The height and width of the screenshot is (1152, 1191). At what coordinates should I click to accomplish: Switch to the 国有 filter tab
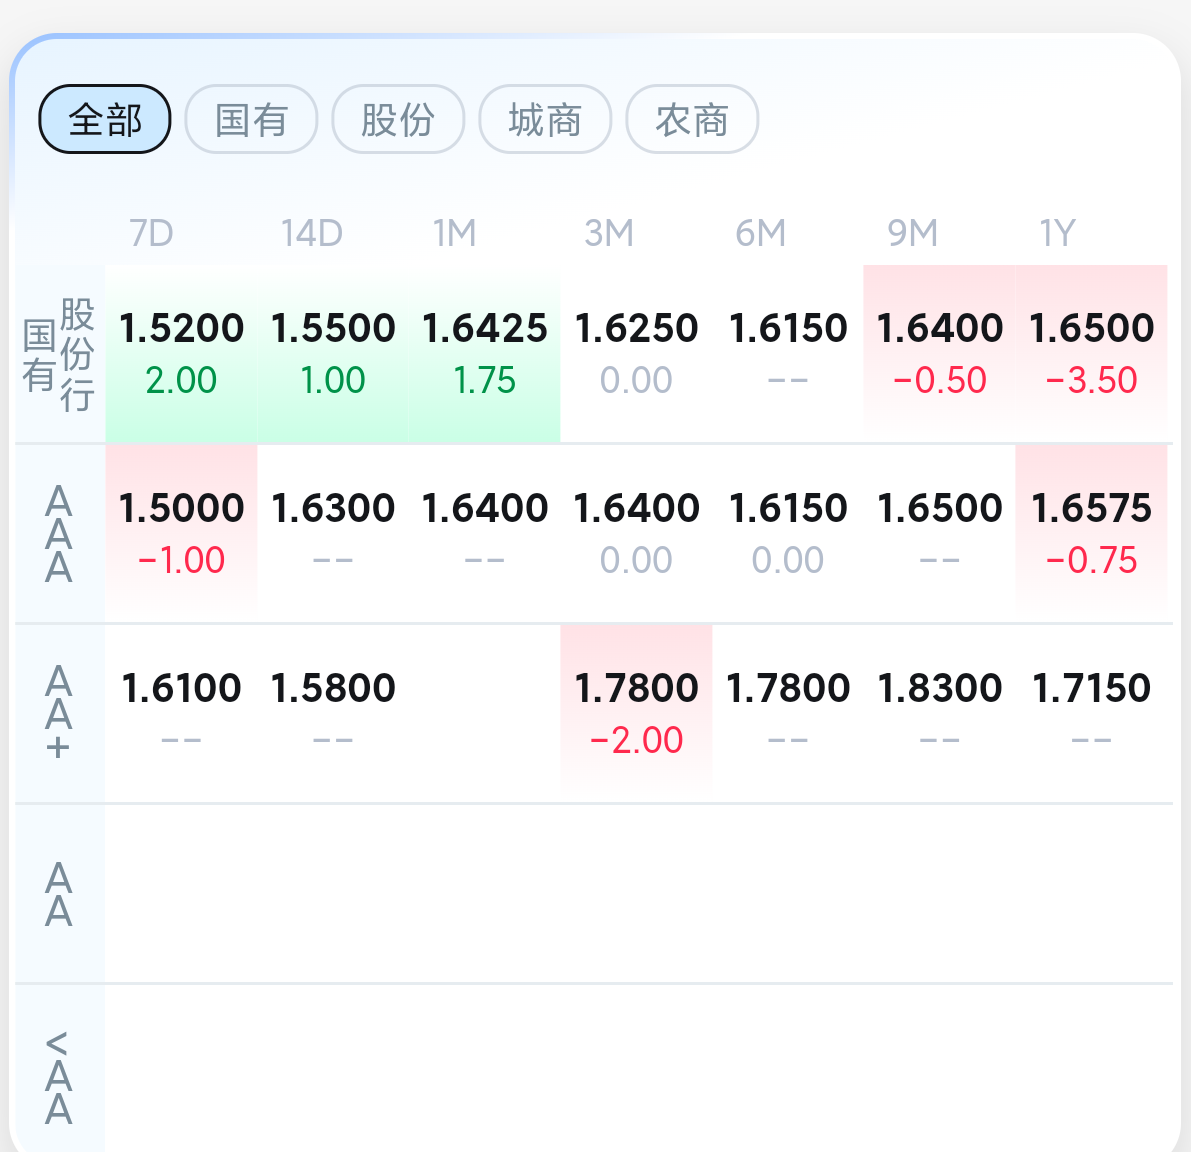(x=251, y=120)
